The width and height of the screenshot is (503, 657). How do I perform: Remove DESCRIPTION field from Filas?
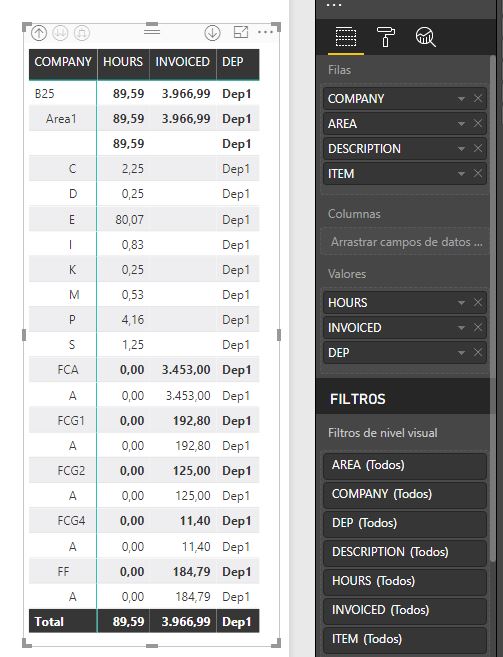pyautogui.click(x=478, y=148)
